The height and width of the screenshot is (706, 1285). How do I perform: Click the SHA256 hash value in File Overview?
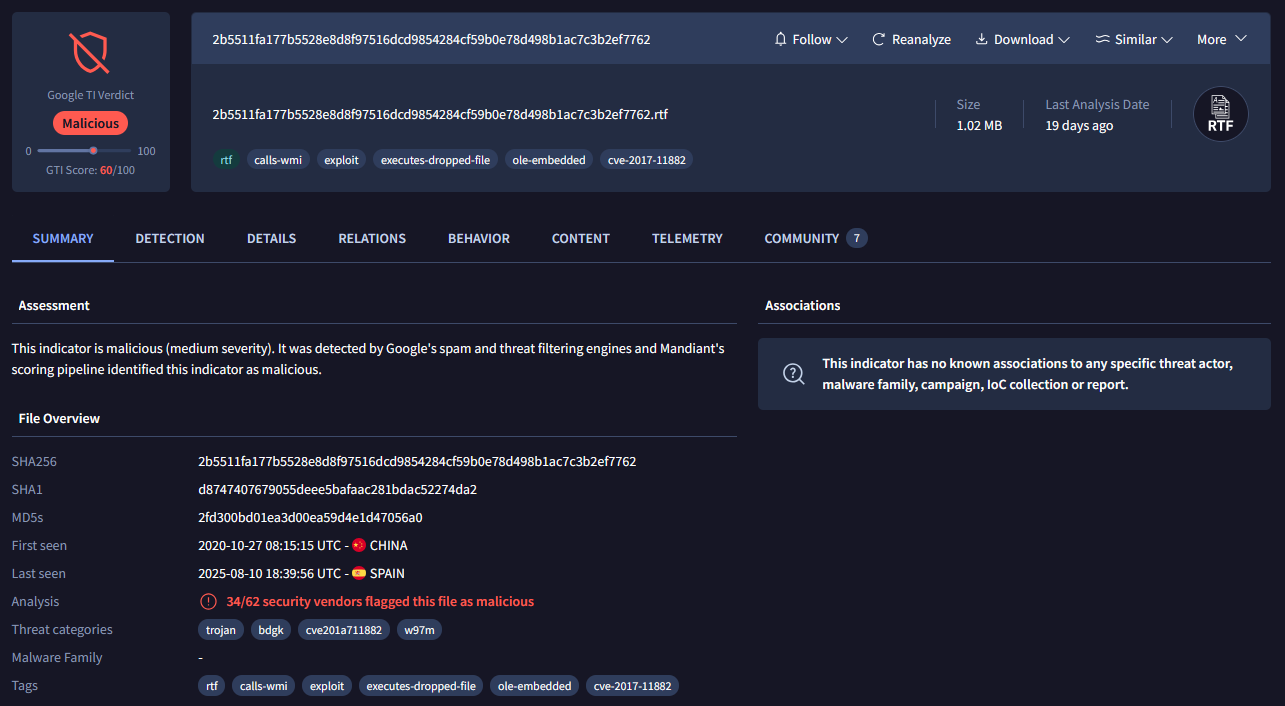[x=417, y=461]
